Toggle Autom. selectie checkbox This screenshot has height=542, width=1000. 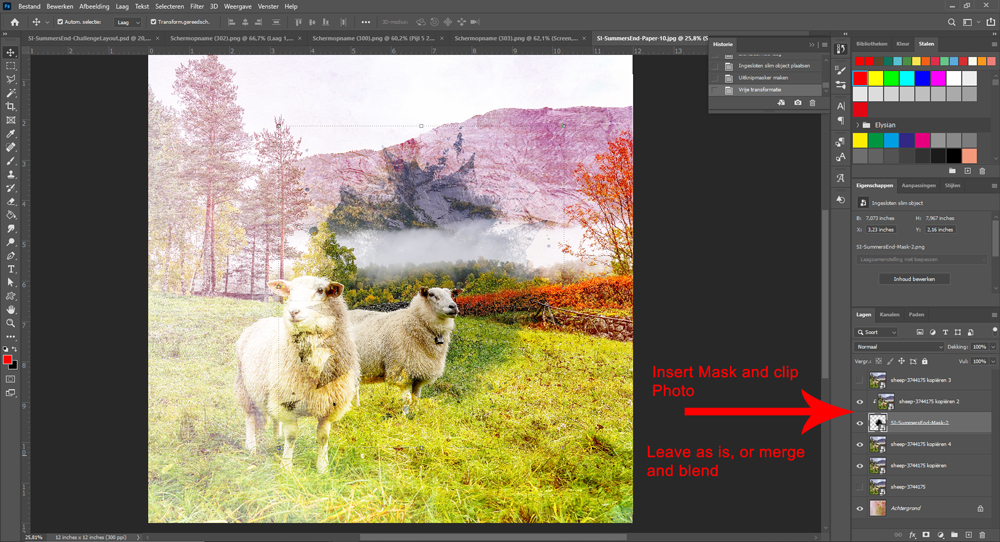[x=60, y=22]
